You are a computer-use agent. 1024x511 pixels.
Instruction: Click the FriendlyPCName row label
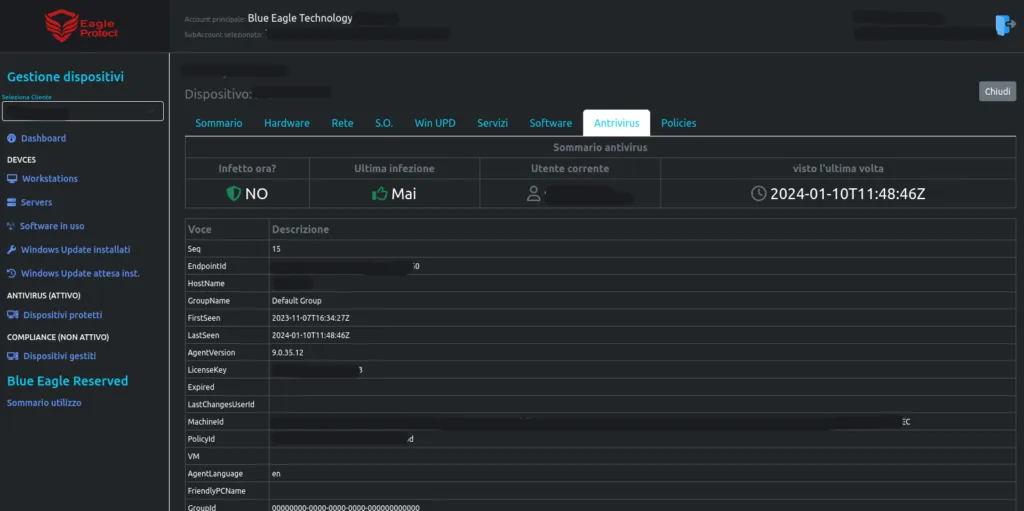(x=217, y=491)
